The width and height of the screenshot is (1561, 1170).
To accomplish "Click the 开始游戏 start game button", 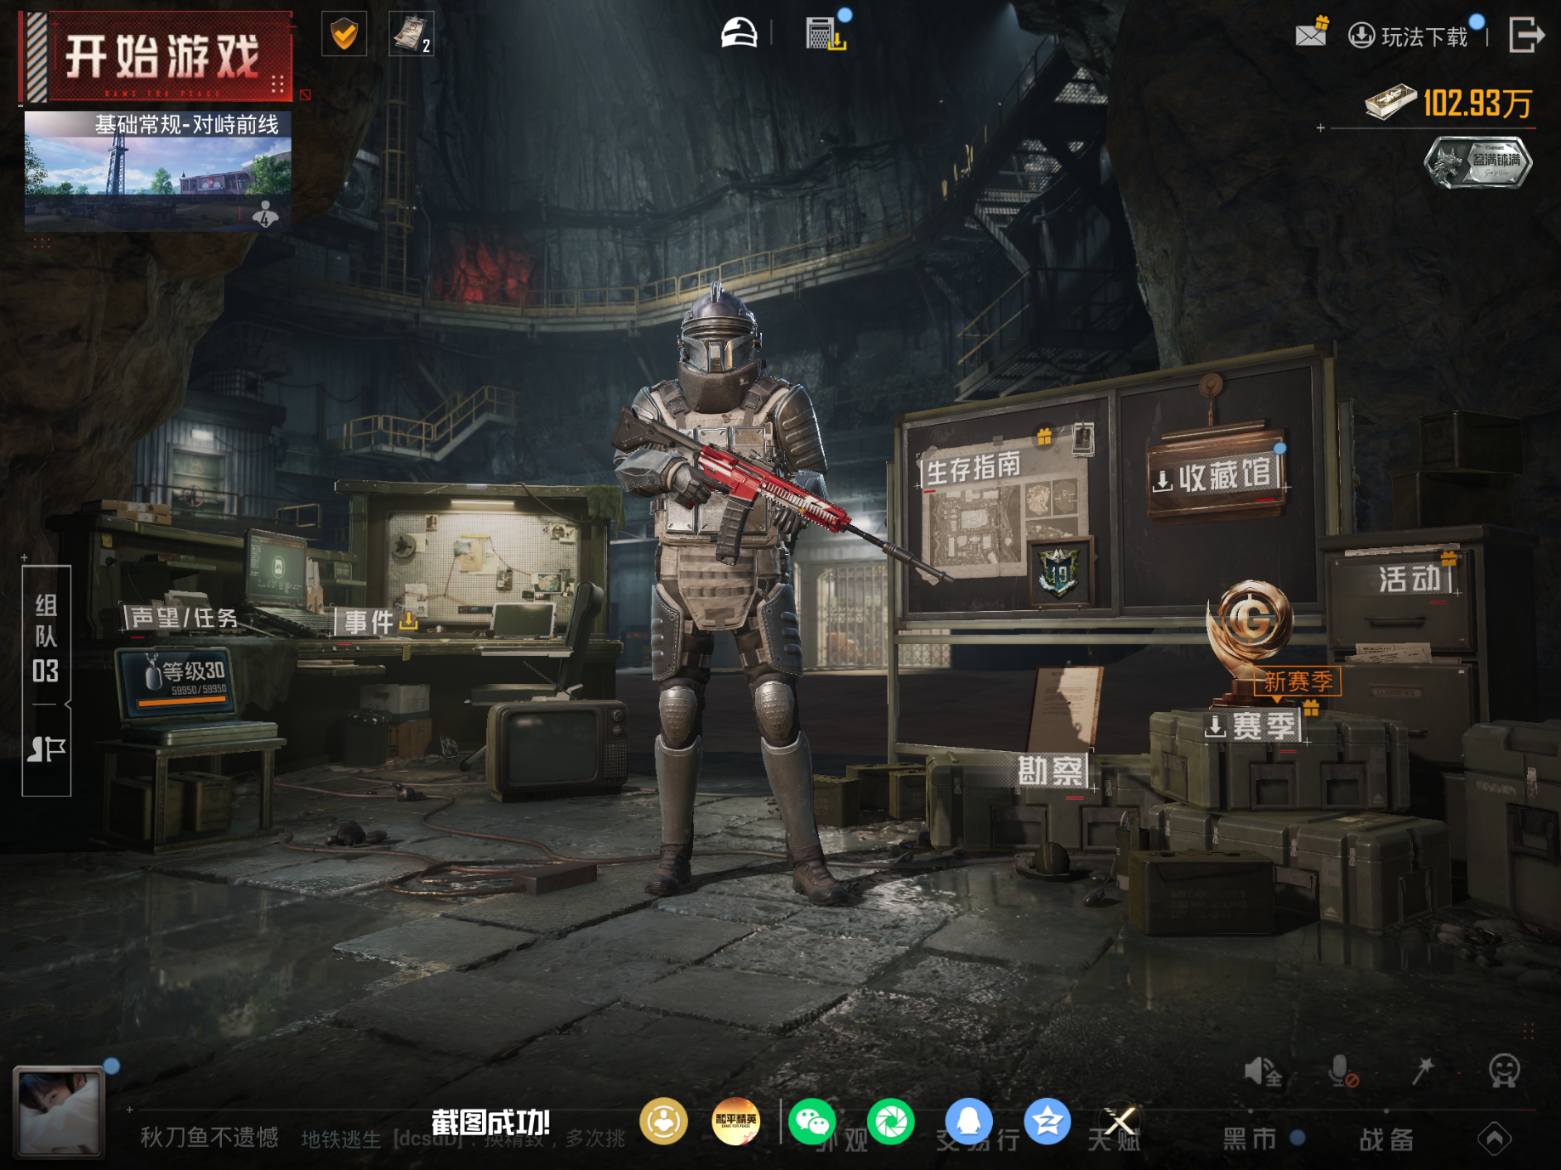I will (x=158, y=56).
